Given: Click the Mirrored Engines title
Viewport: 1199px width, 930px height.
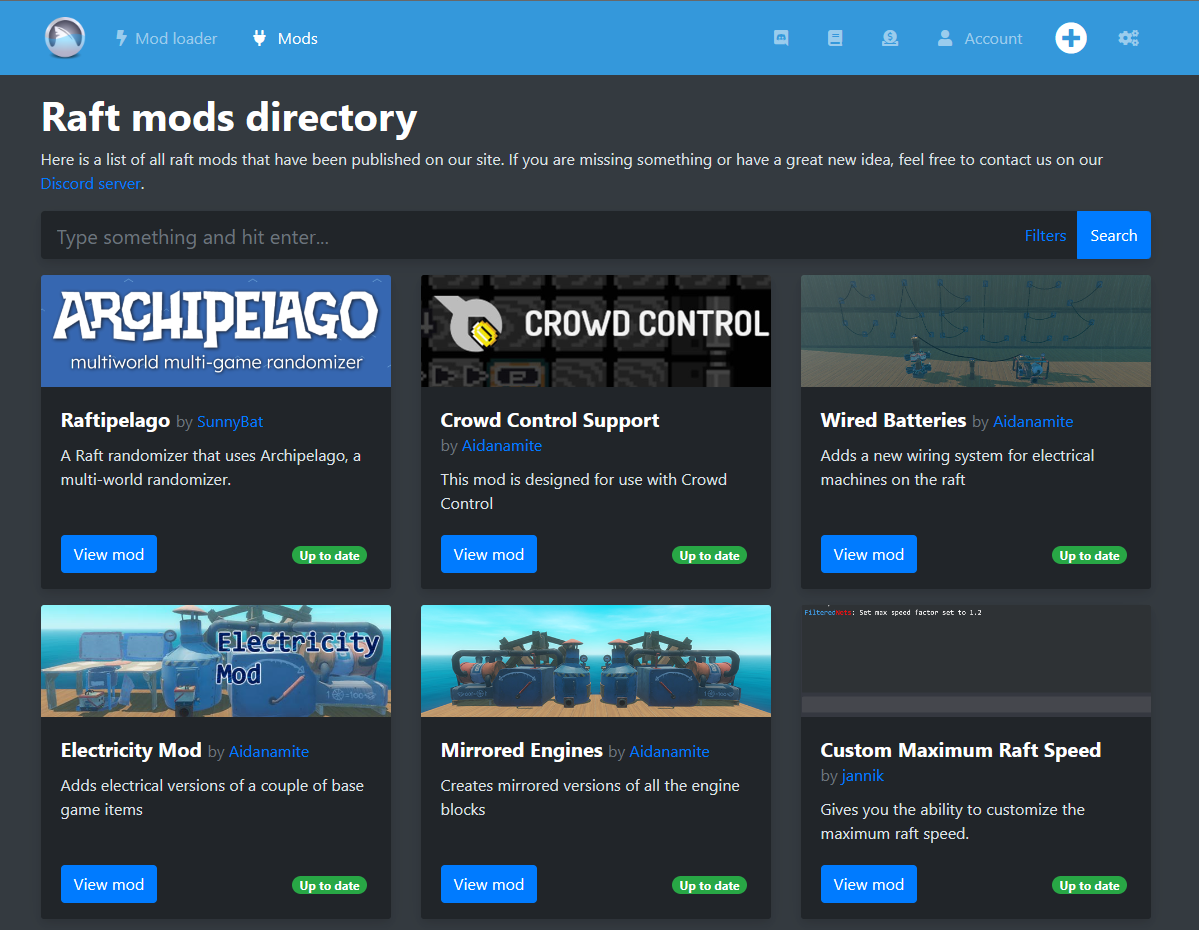Looking at the screenshot, I should [x=522, y=750].
